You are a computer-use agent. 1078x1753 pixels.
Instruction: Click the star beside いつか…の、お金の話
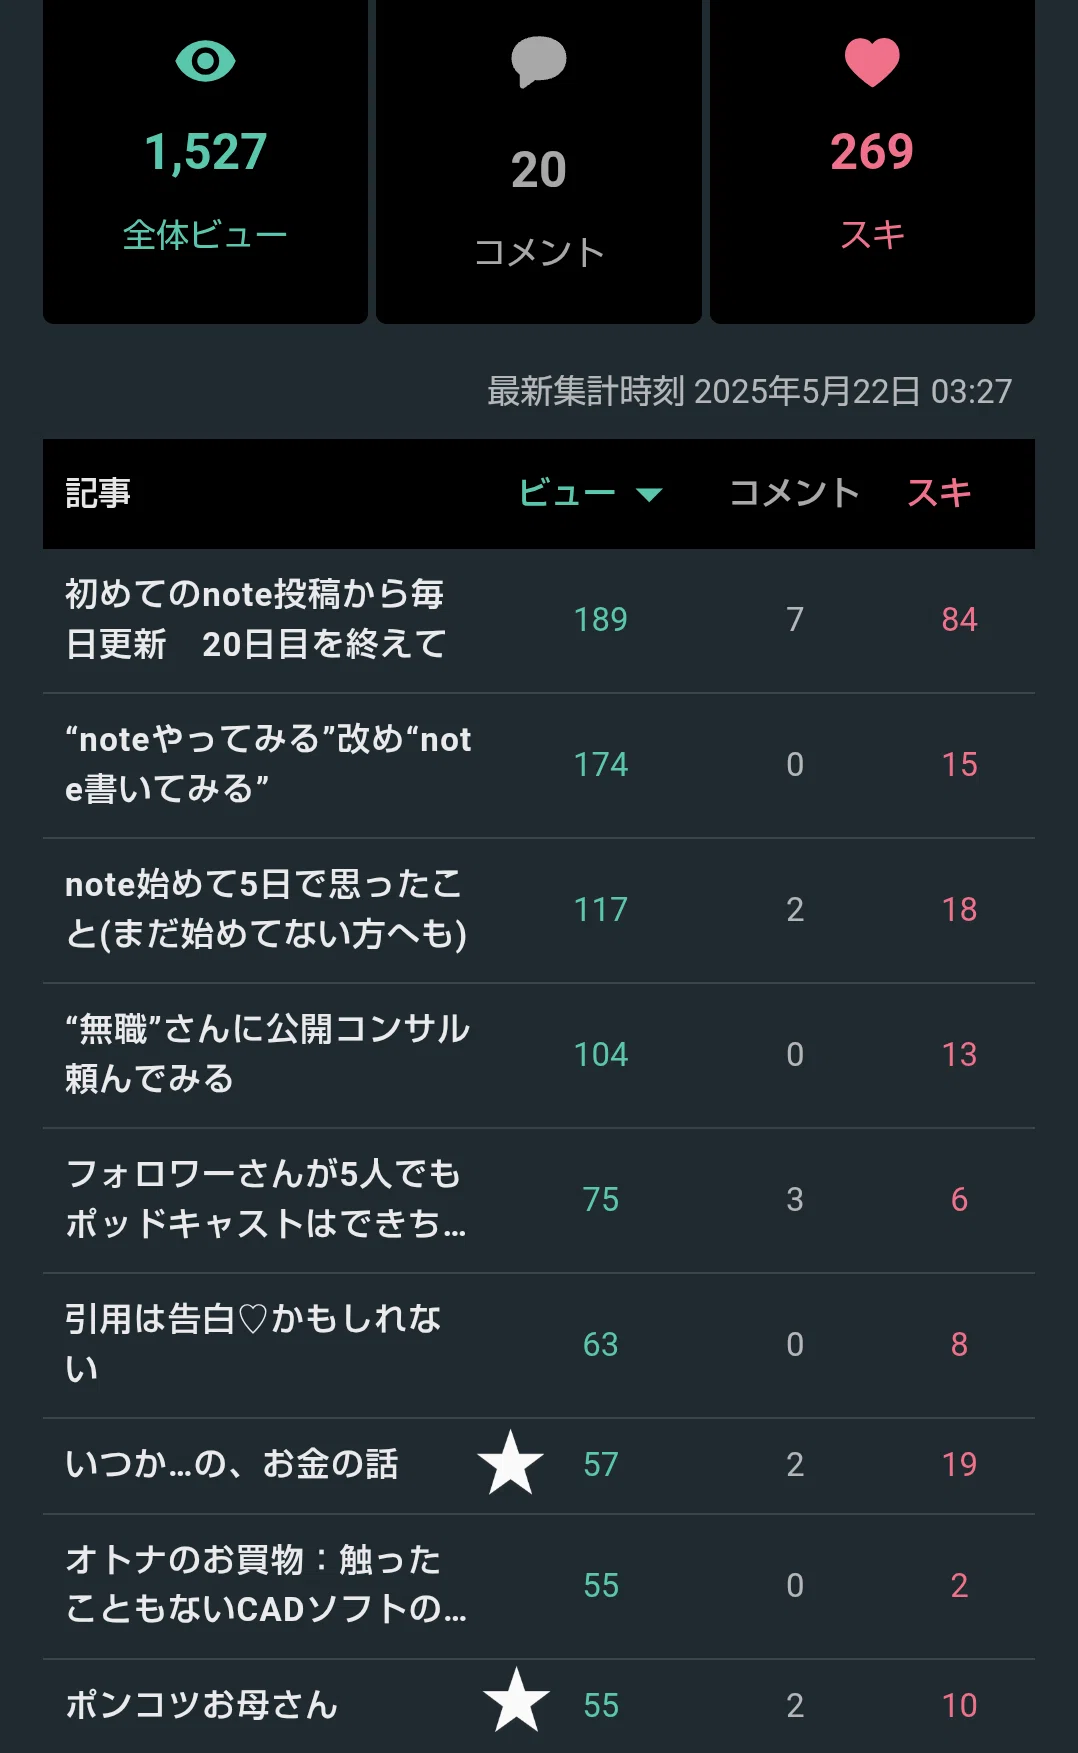tap(511, 1463)
